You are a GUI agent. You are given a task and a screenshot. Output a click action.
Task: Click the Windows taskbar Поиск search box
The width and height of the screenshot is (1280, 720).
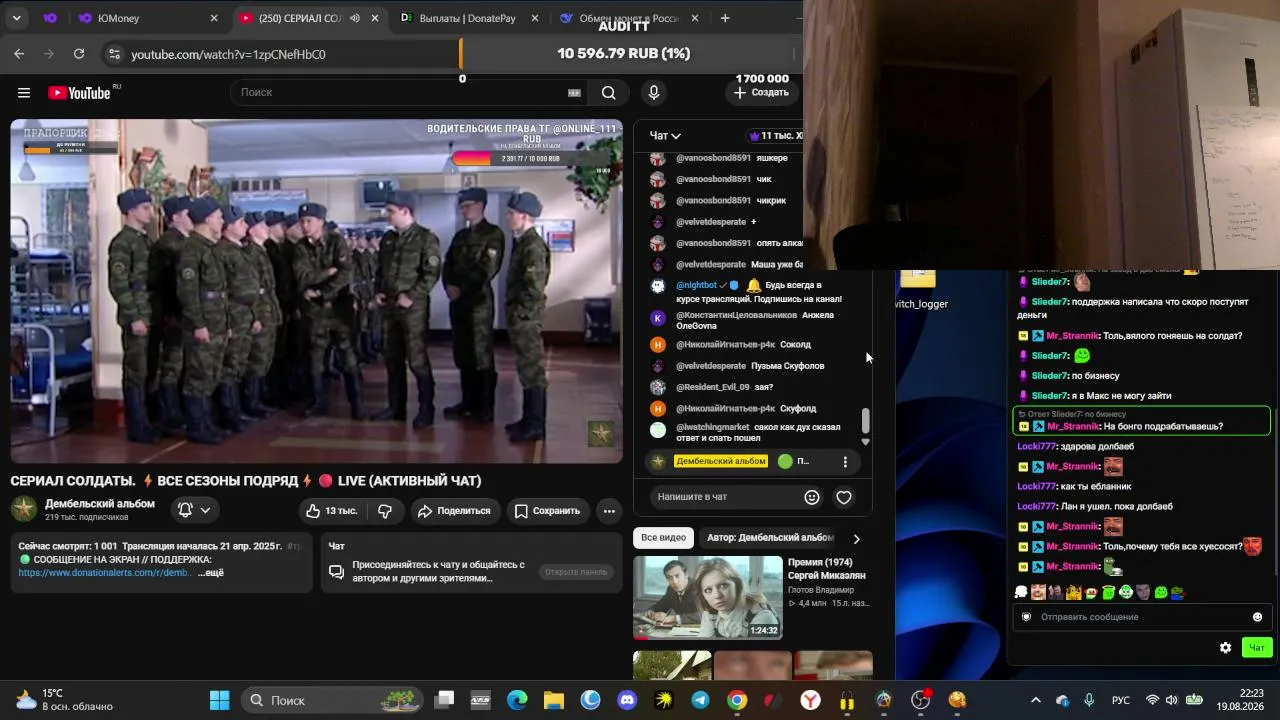coord(334,700)
